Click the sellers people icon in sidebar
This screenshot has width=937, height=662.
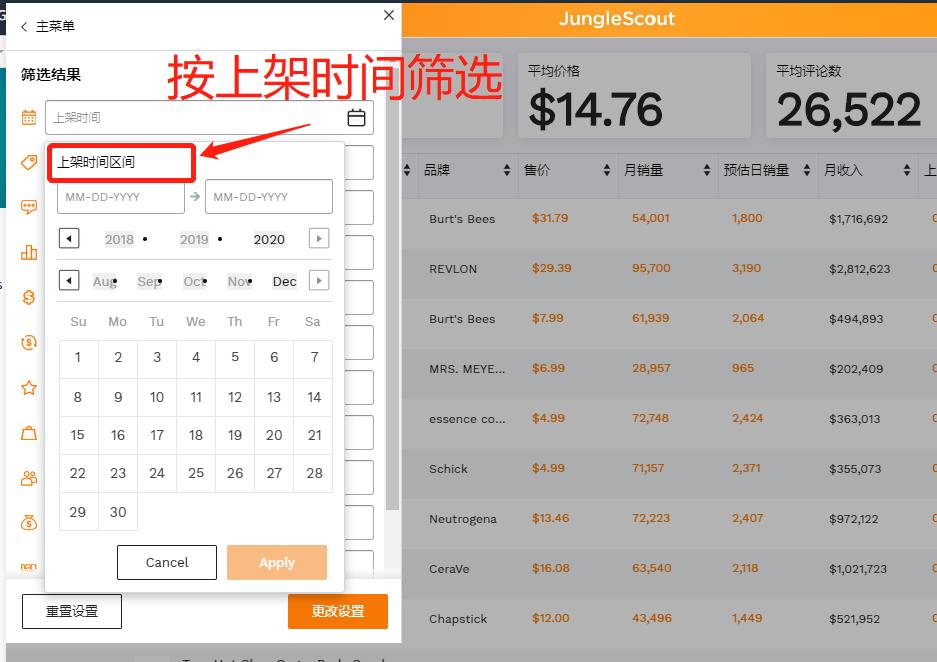click(x=28, y=477)
